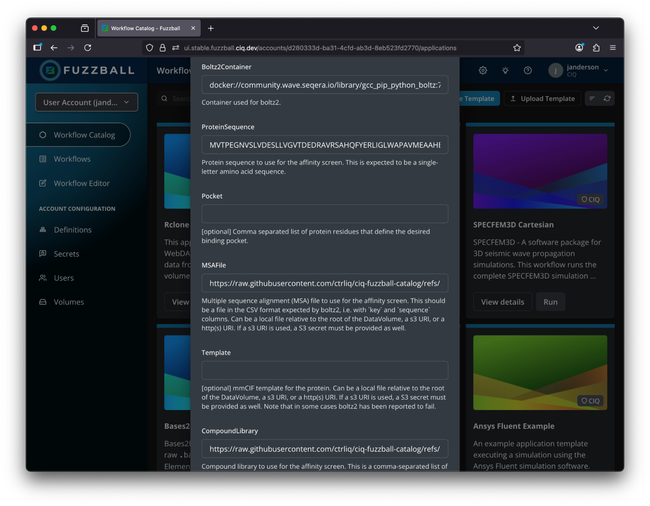The width and height of the screenshot is (650, 506).
Task: Click the browser address bar URL
Action: pos(320,48)
